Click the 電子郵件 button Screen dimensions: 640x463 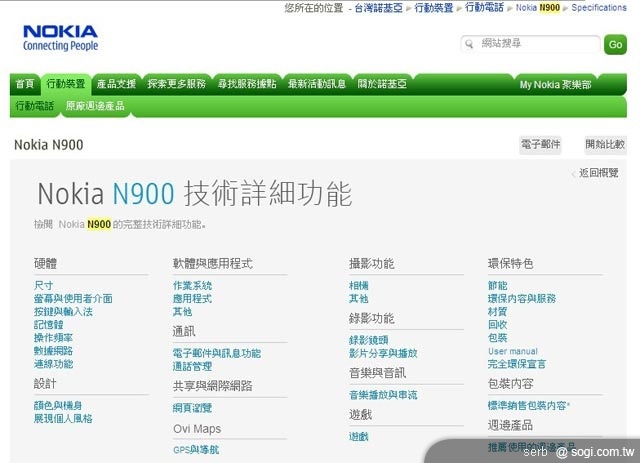(540, 145)
